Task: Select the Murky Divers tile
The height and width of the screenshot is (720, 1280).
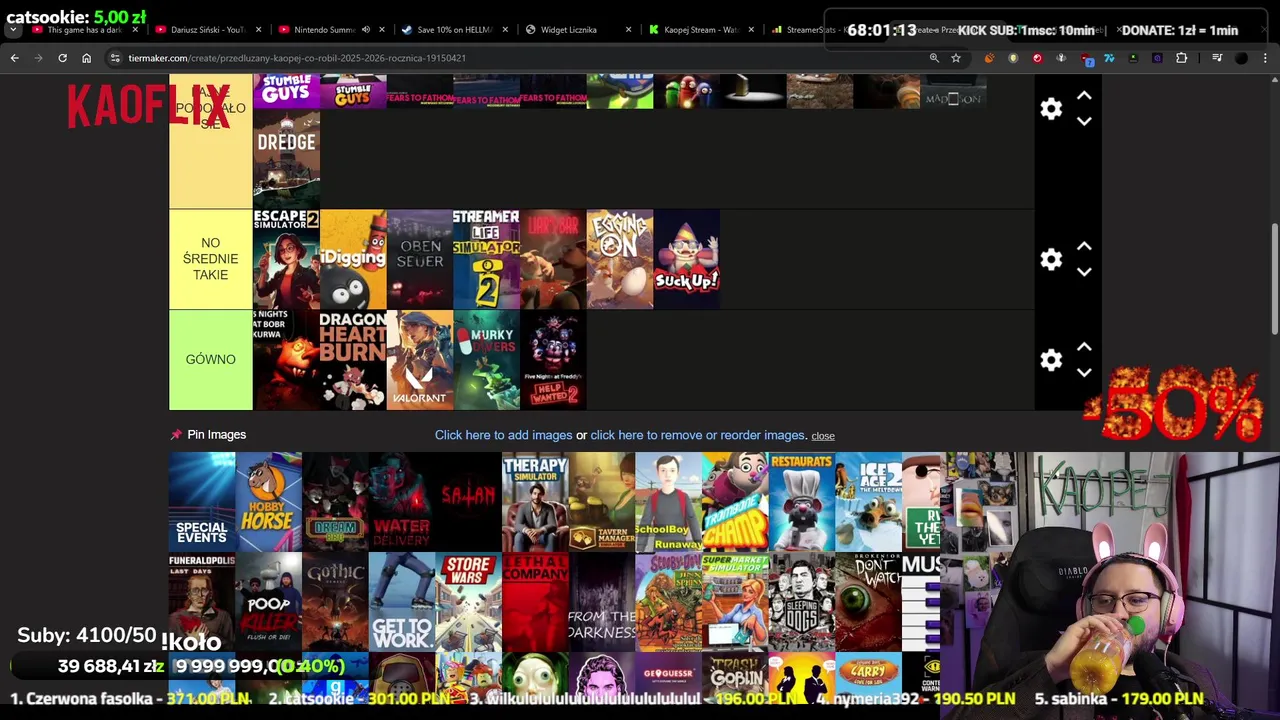Action: (x=486, y=360)
